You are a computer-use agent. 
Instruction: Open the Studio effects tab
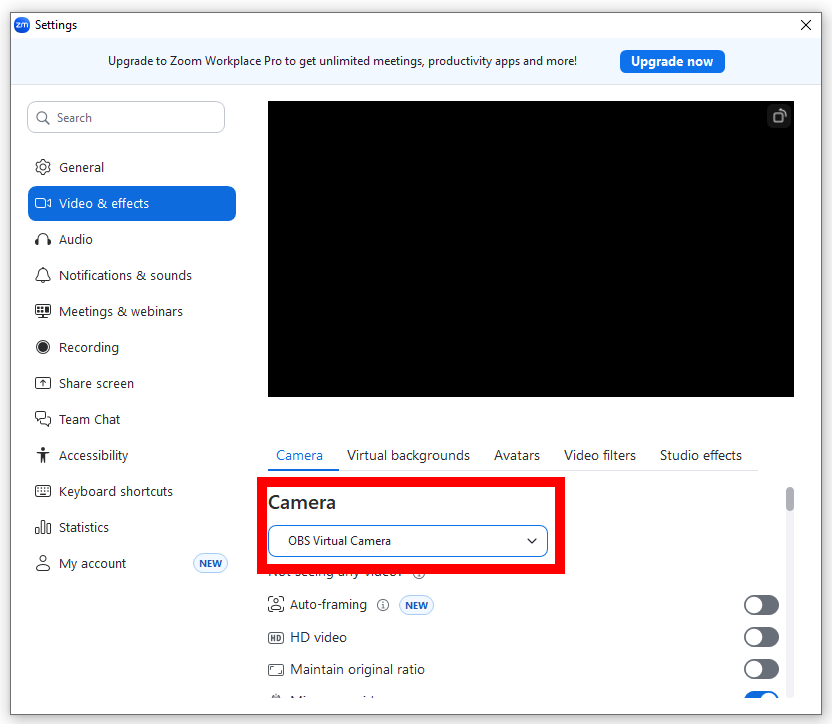click(700, 455)
